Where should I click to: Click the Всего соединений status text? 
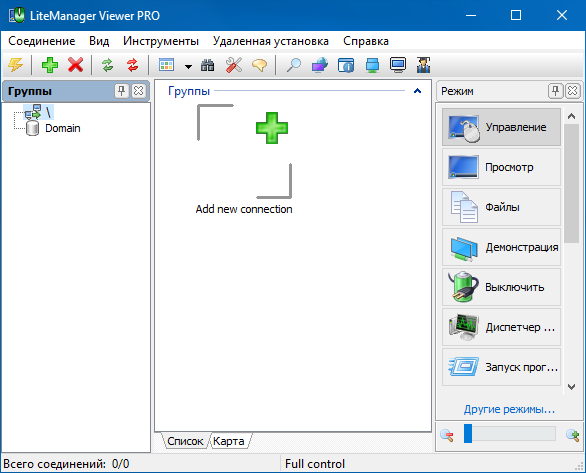[66, 464]
